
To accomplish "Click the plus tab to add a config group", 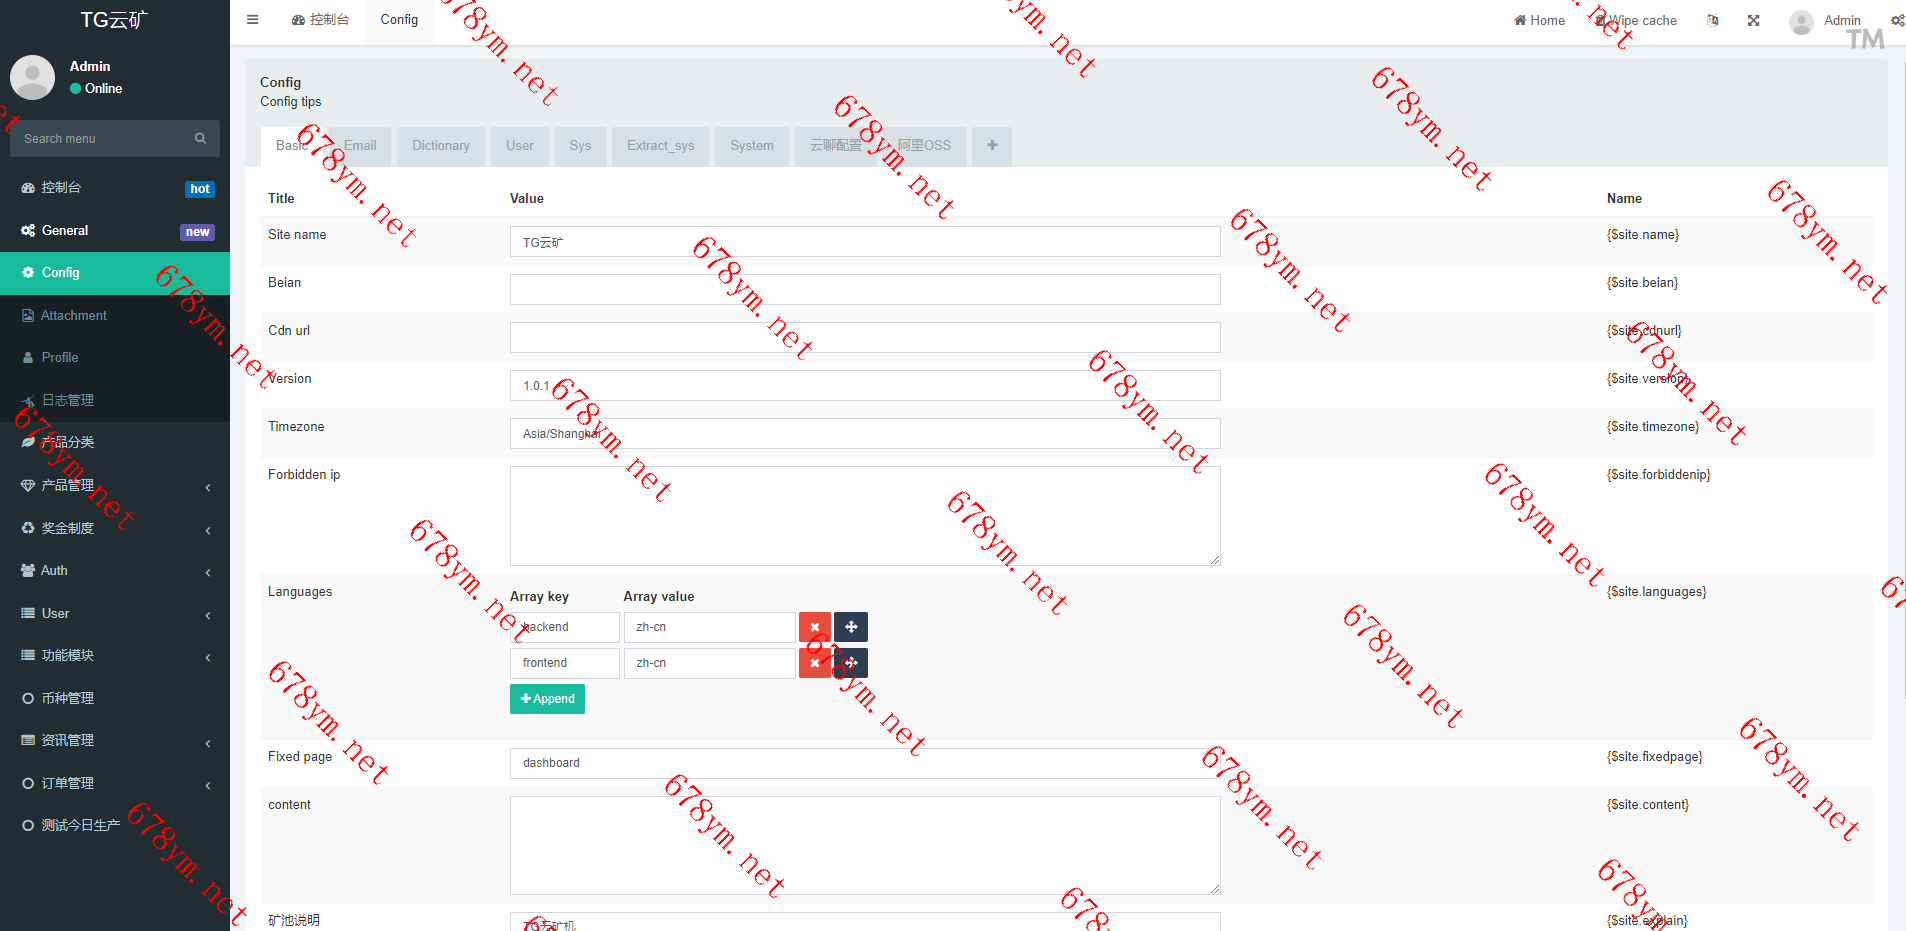I will point(992,146).
